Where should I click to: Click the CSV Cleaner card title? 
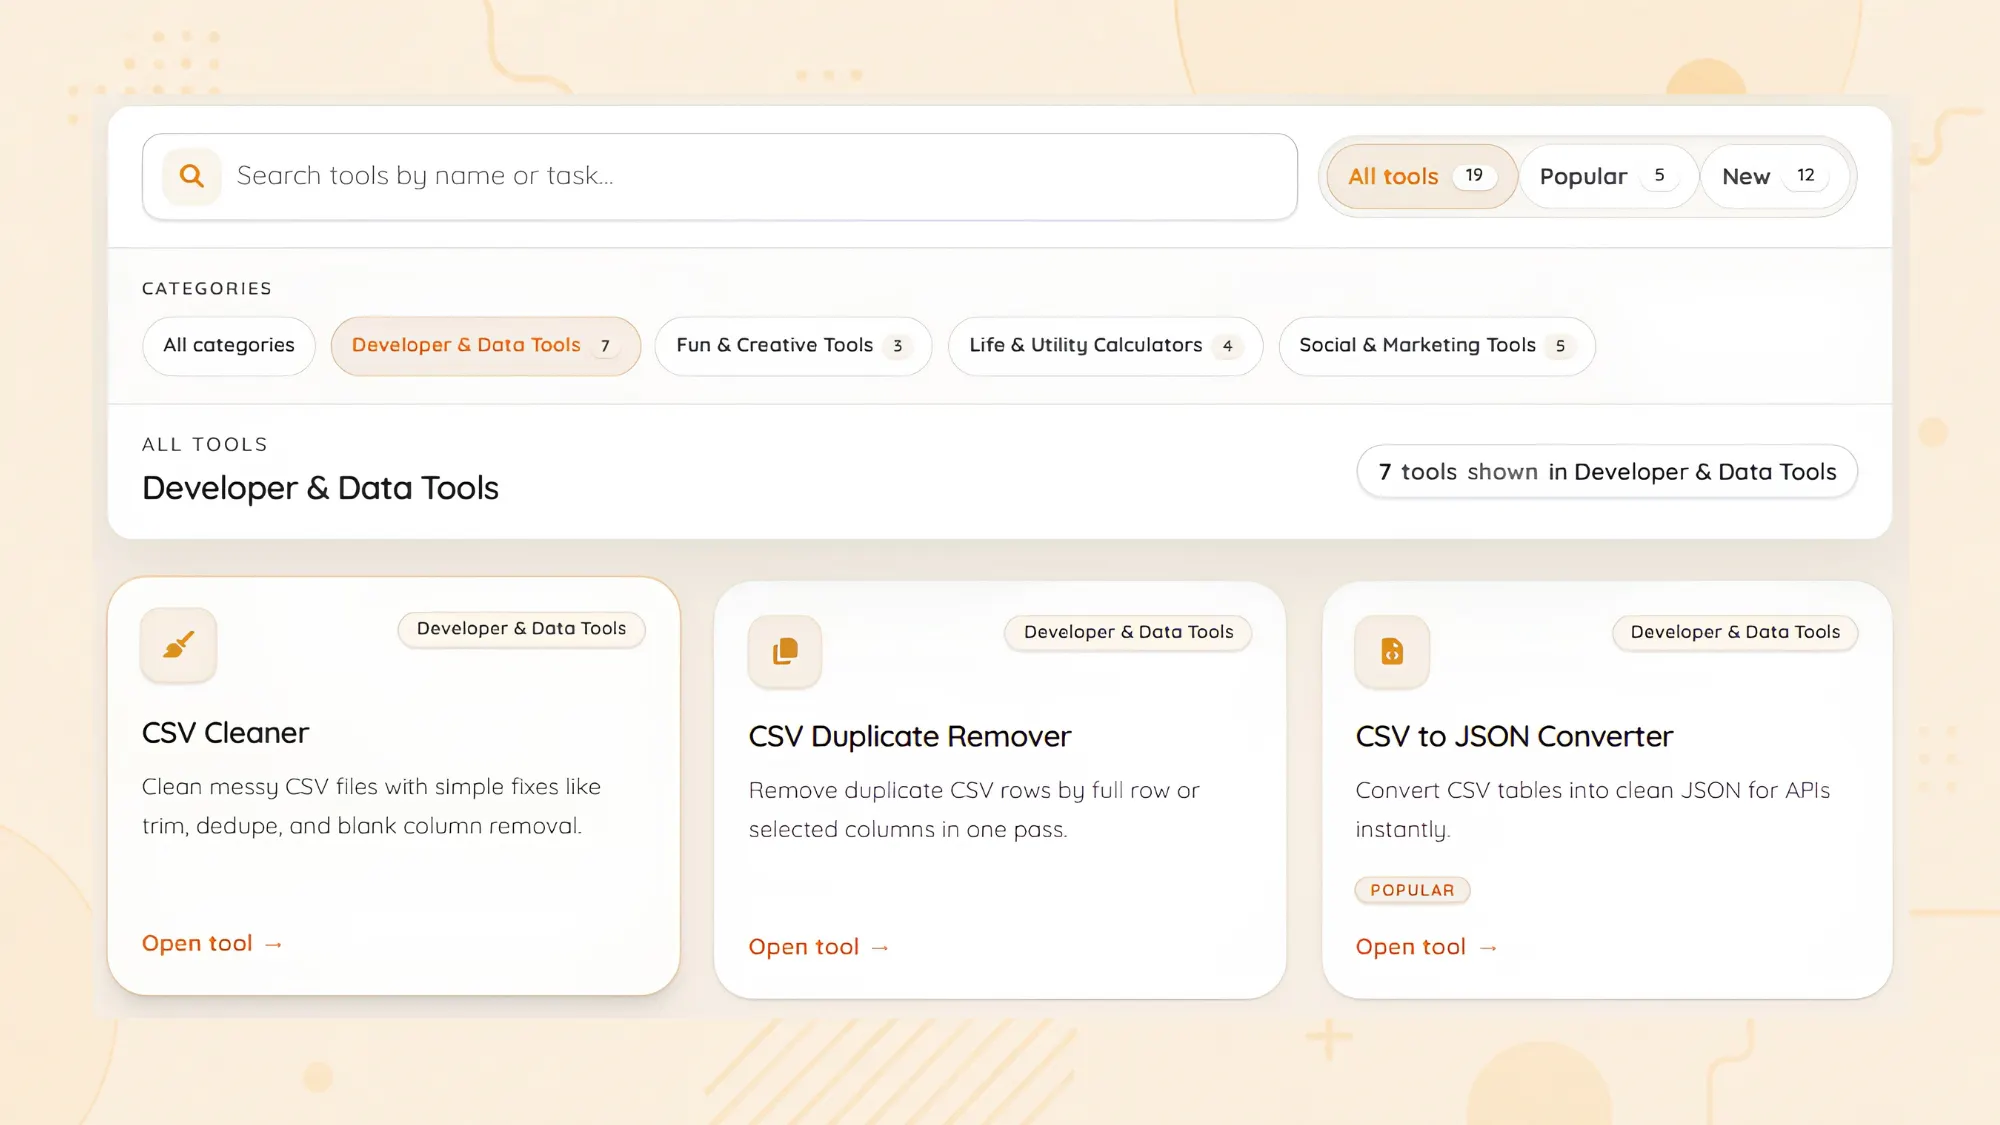point(226,733)
